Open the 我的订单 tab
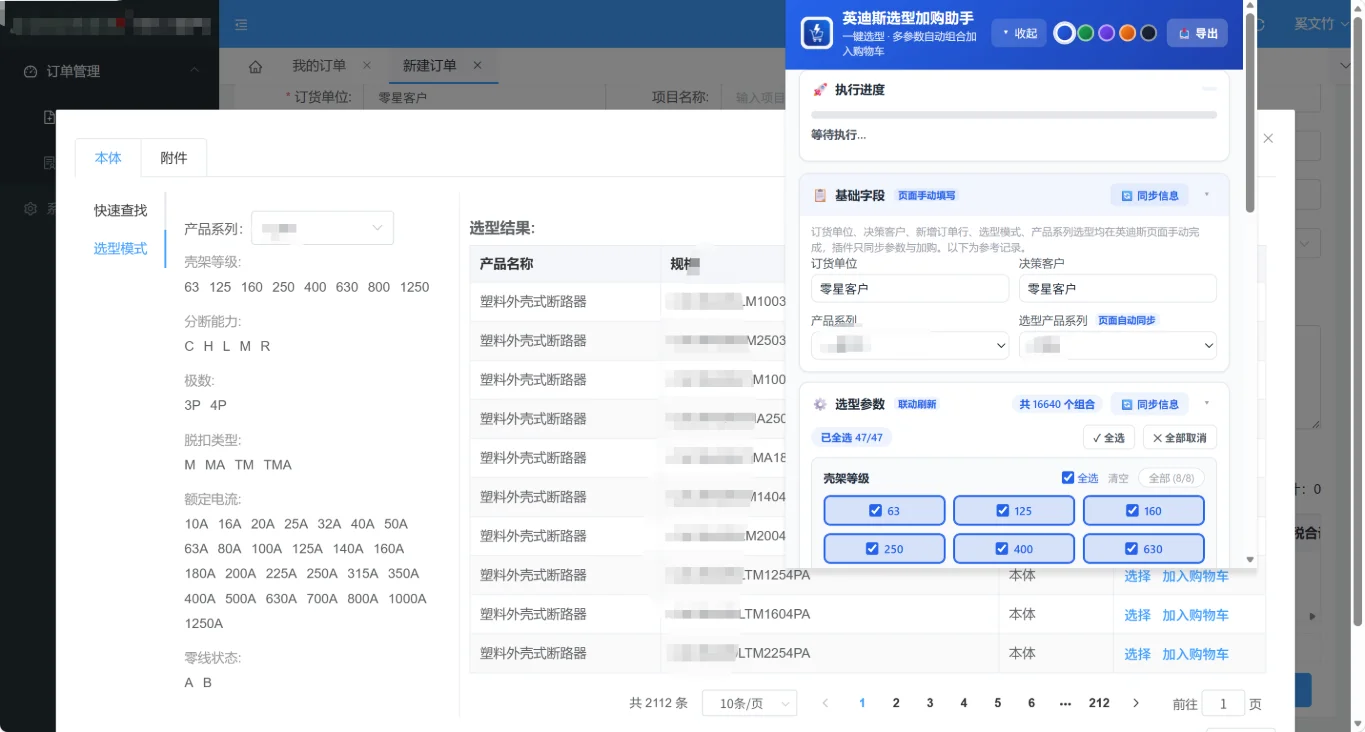Screen dimensions: 1365x732 tap(319, 66)
